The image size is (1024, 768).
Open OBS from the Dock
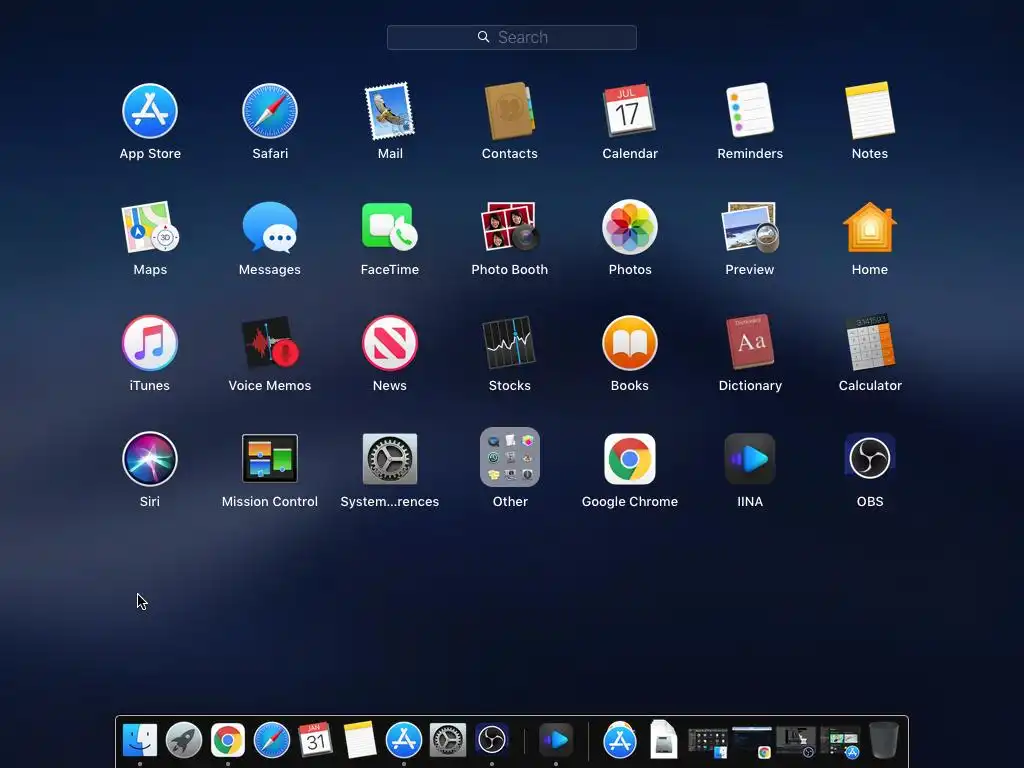(492, 740)
